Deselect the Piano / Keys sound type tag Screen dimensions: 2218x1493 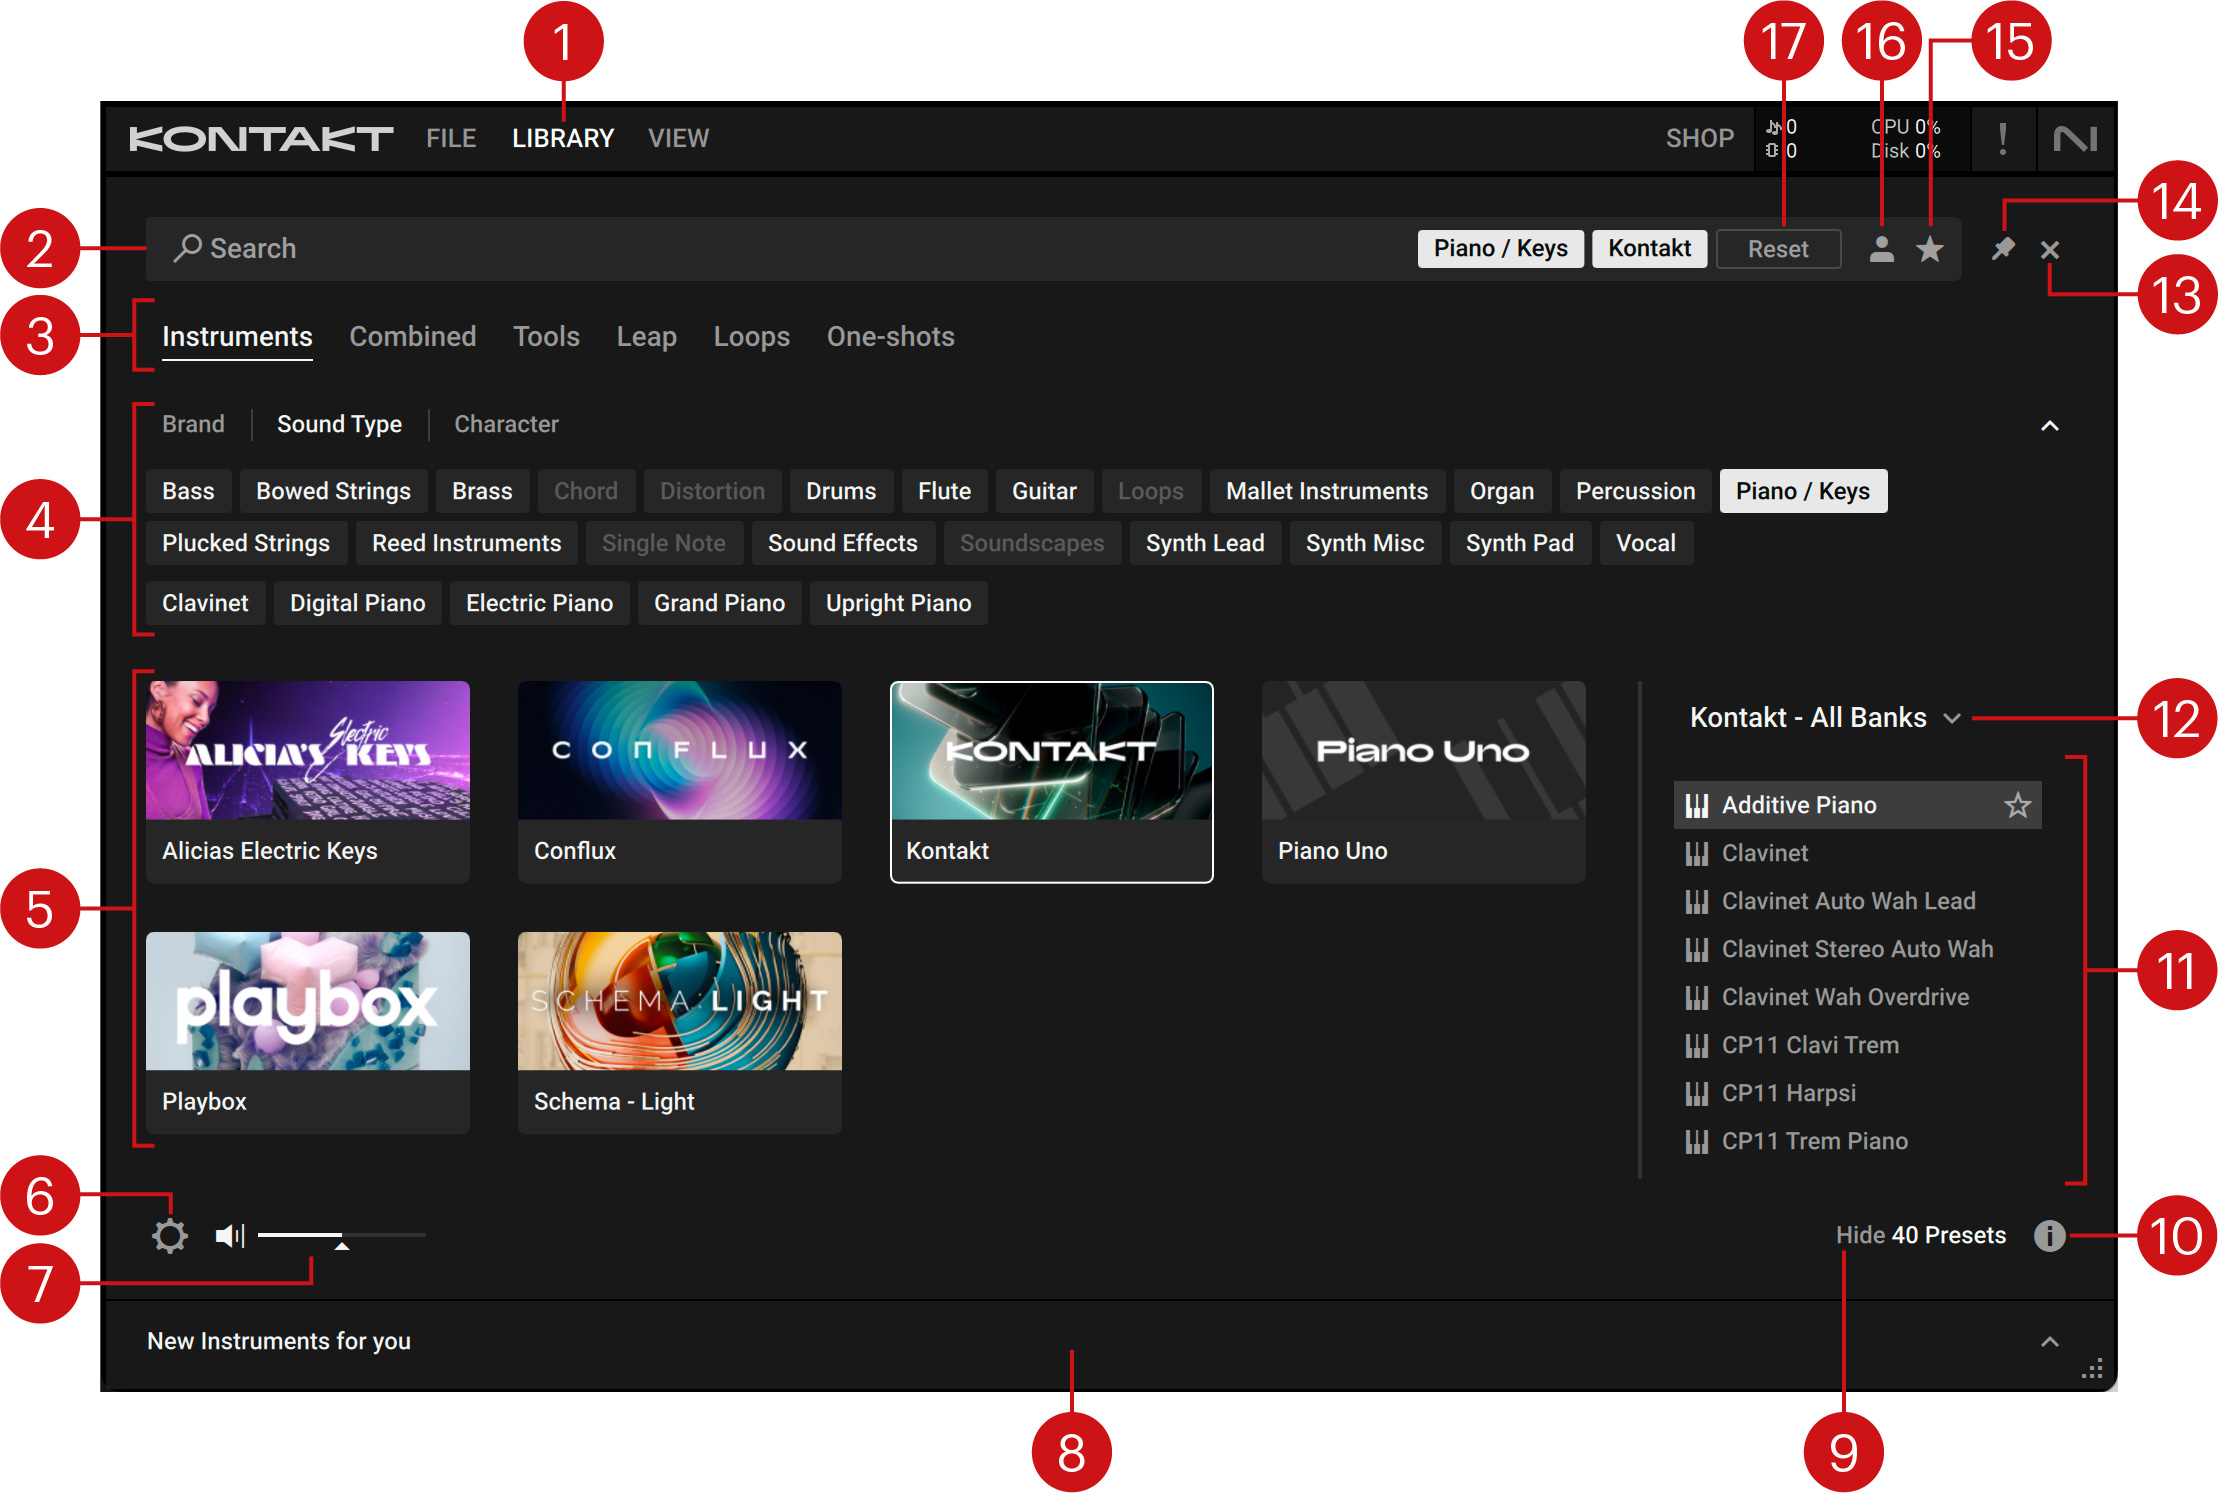[x=1802, y=491]
